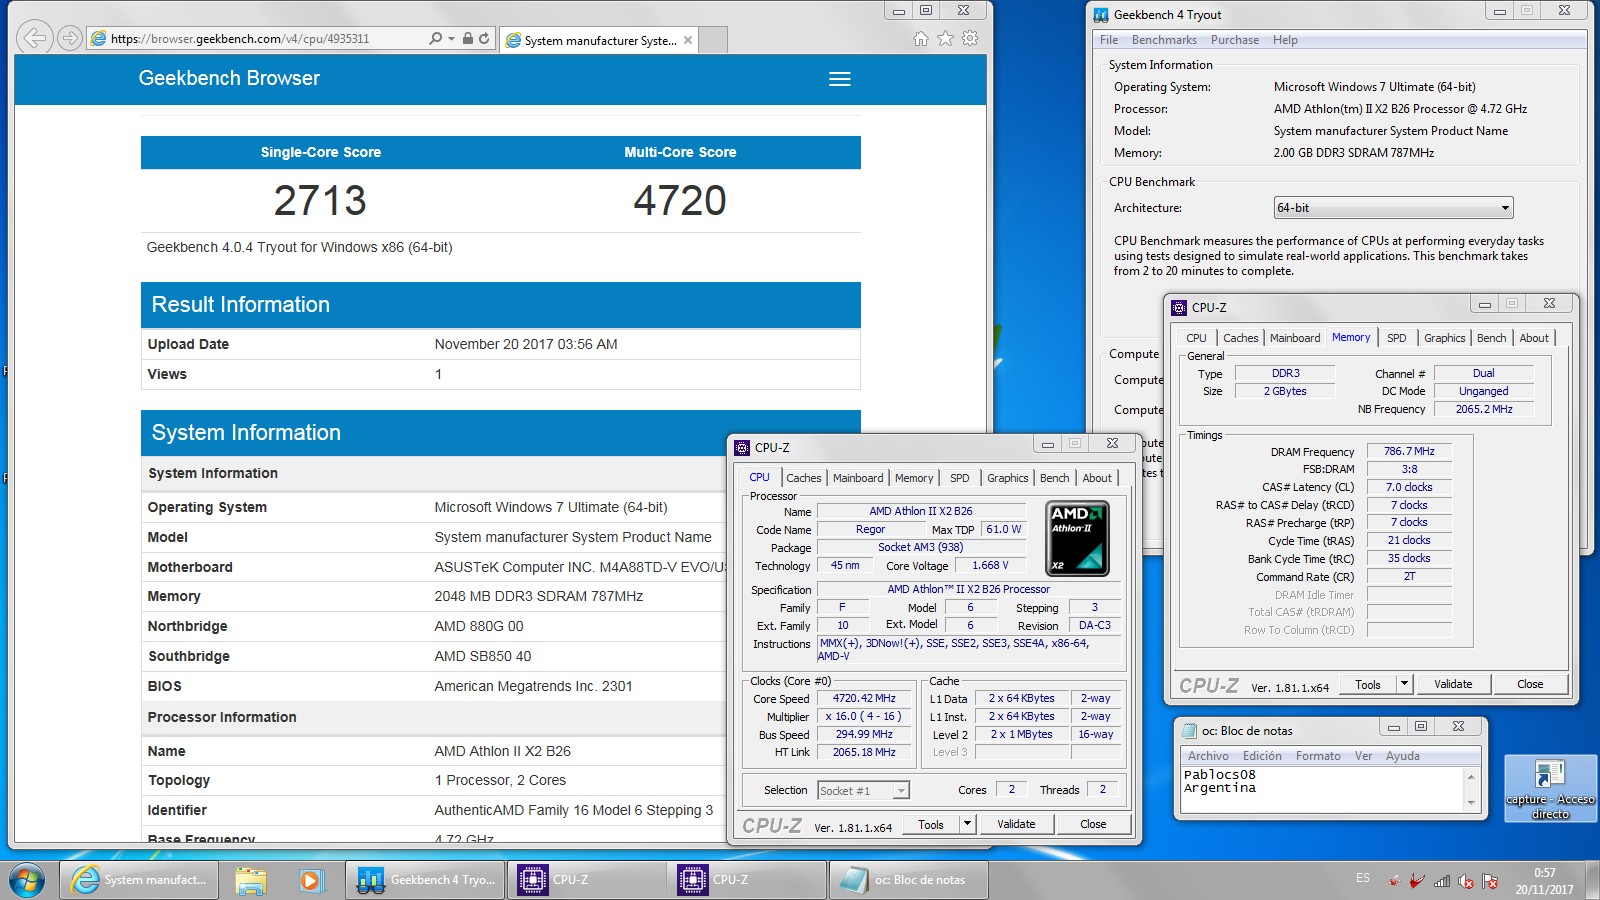Click the Windows Start orb
This screenshot has height=900, width=1600.
27,880
